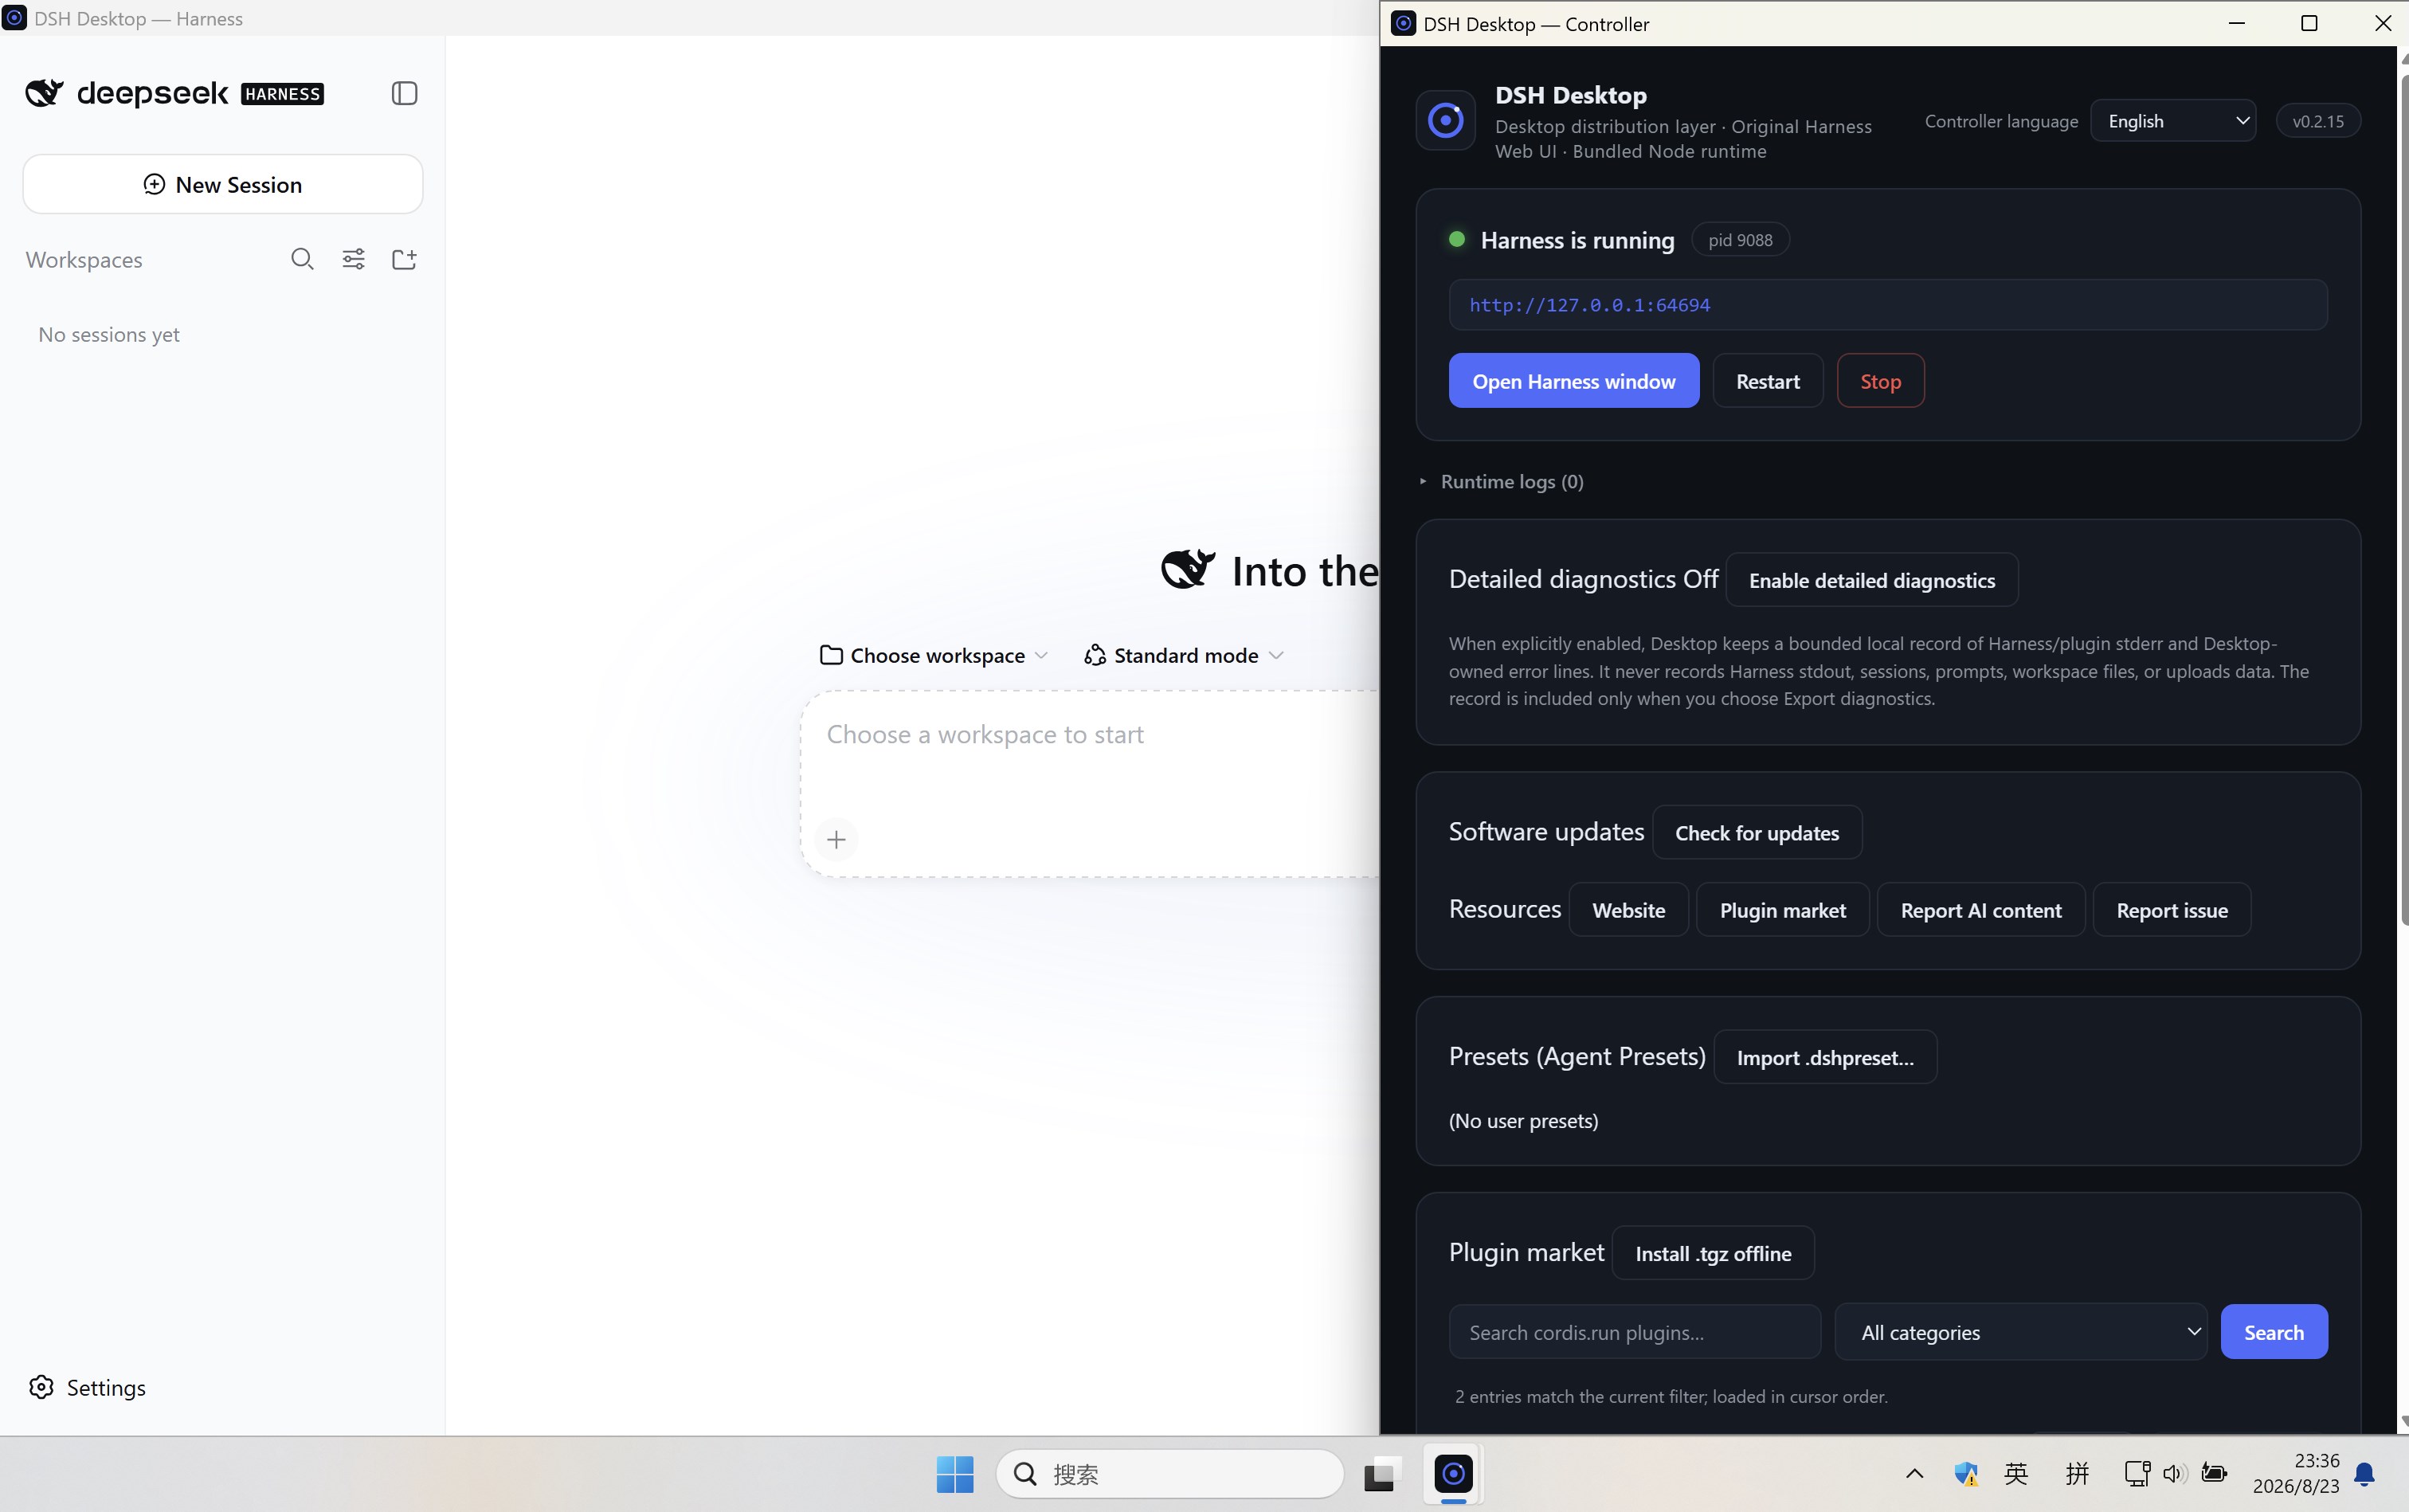Click the Windows taskbar search box
2409x1512 pixels.
tap(1169, 1473)
